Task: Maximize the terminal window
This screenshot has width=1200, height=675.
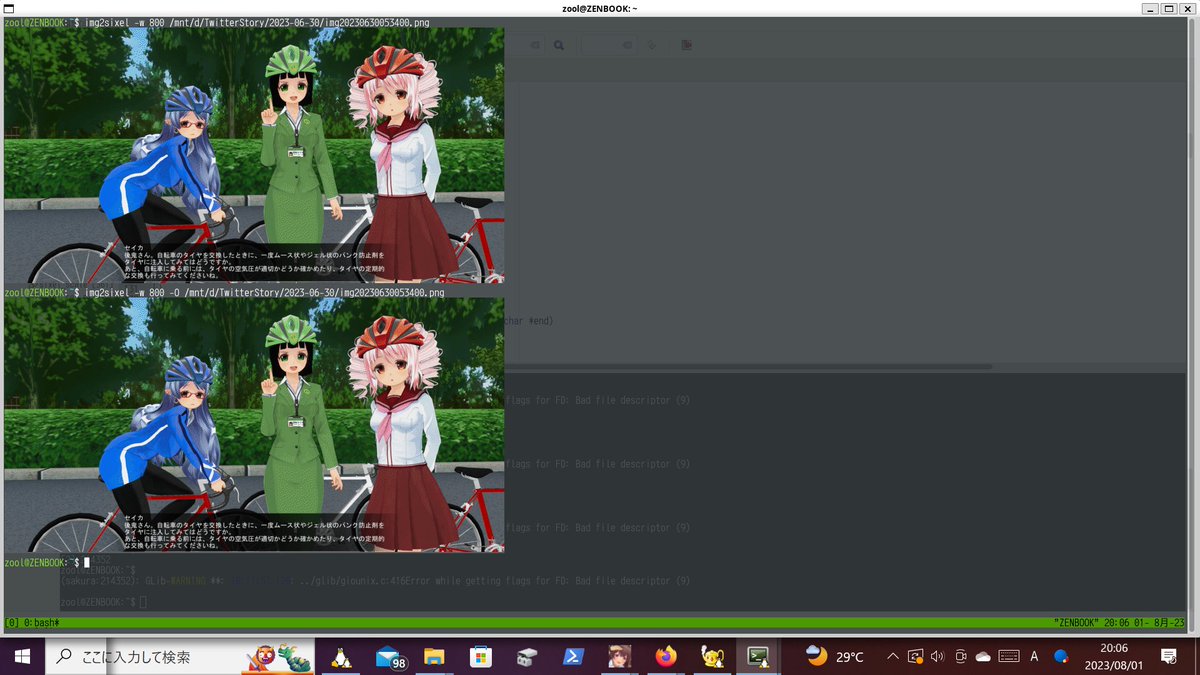Action: point(1168,8)
